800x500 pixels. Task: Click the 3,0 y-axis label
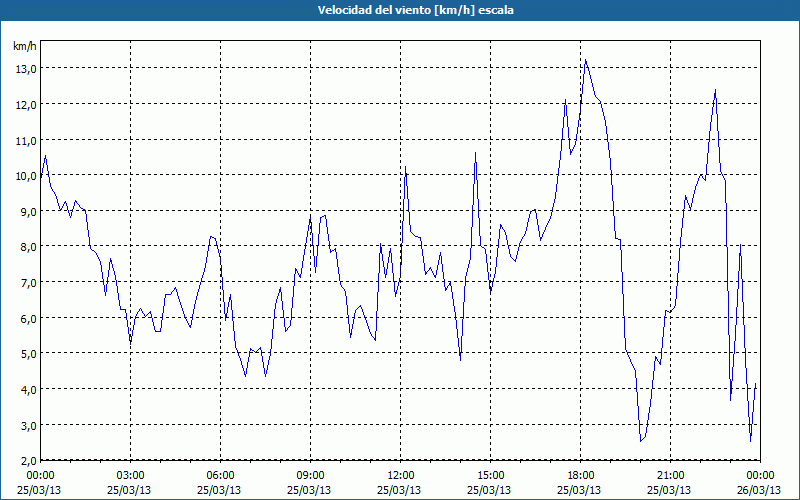[x=28, y=425]
